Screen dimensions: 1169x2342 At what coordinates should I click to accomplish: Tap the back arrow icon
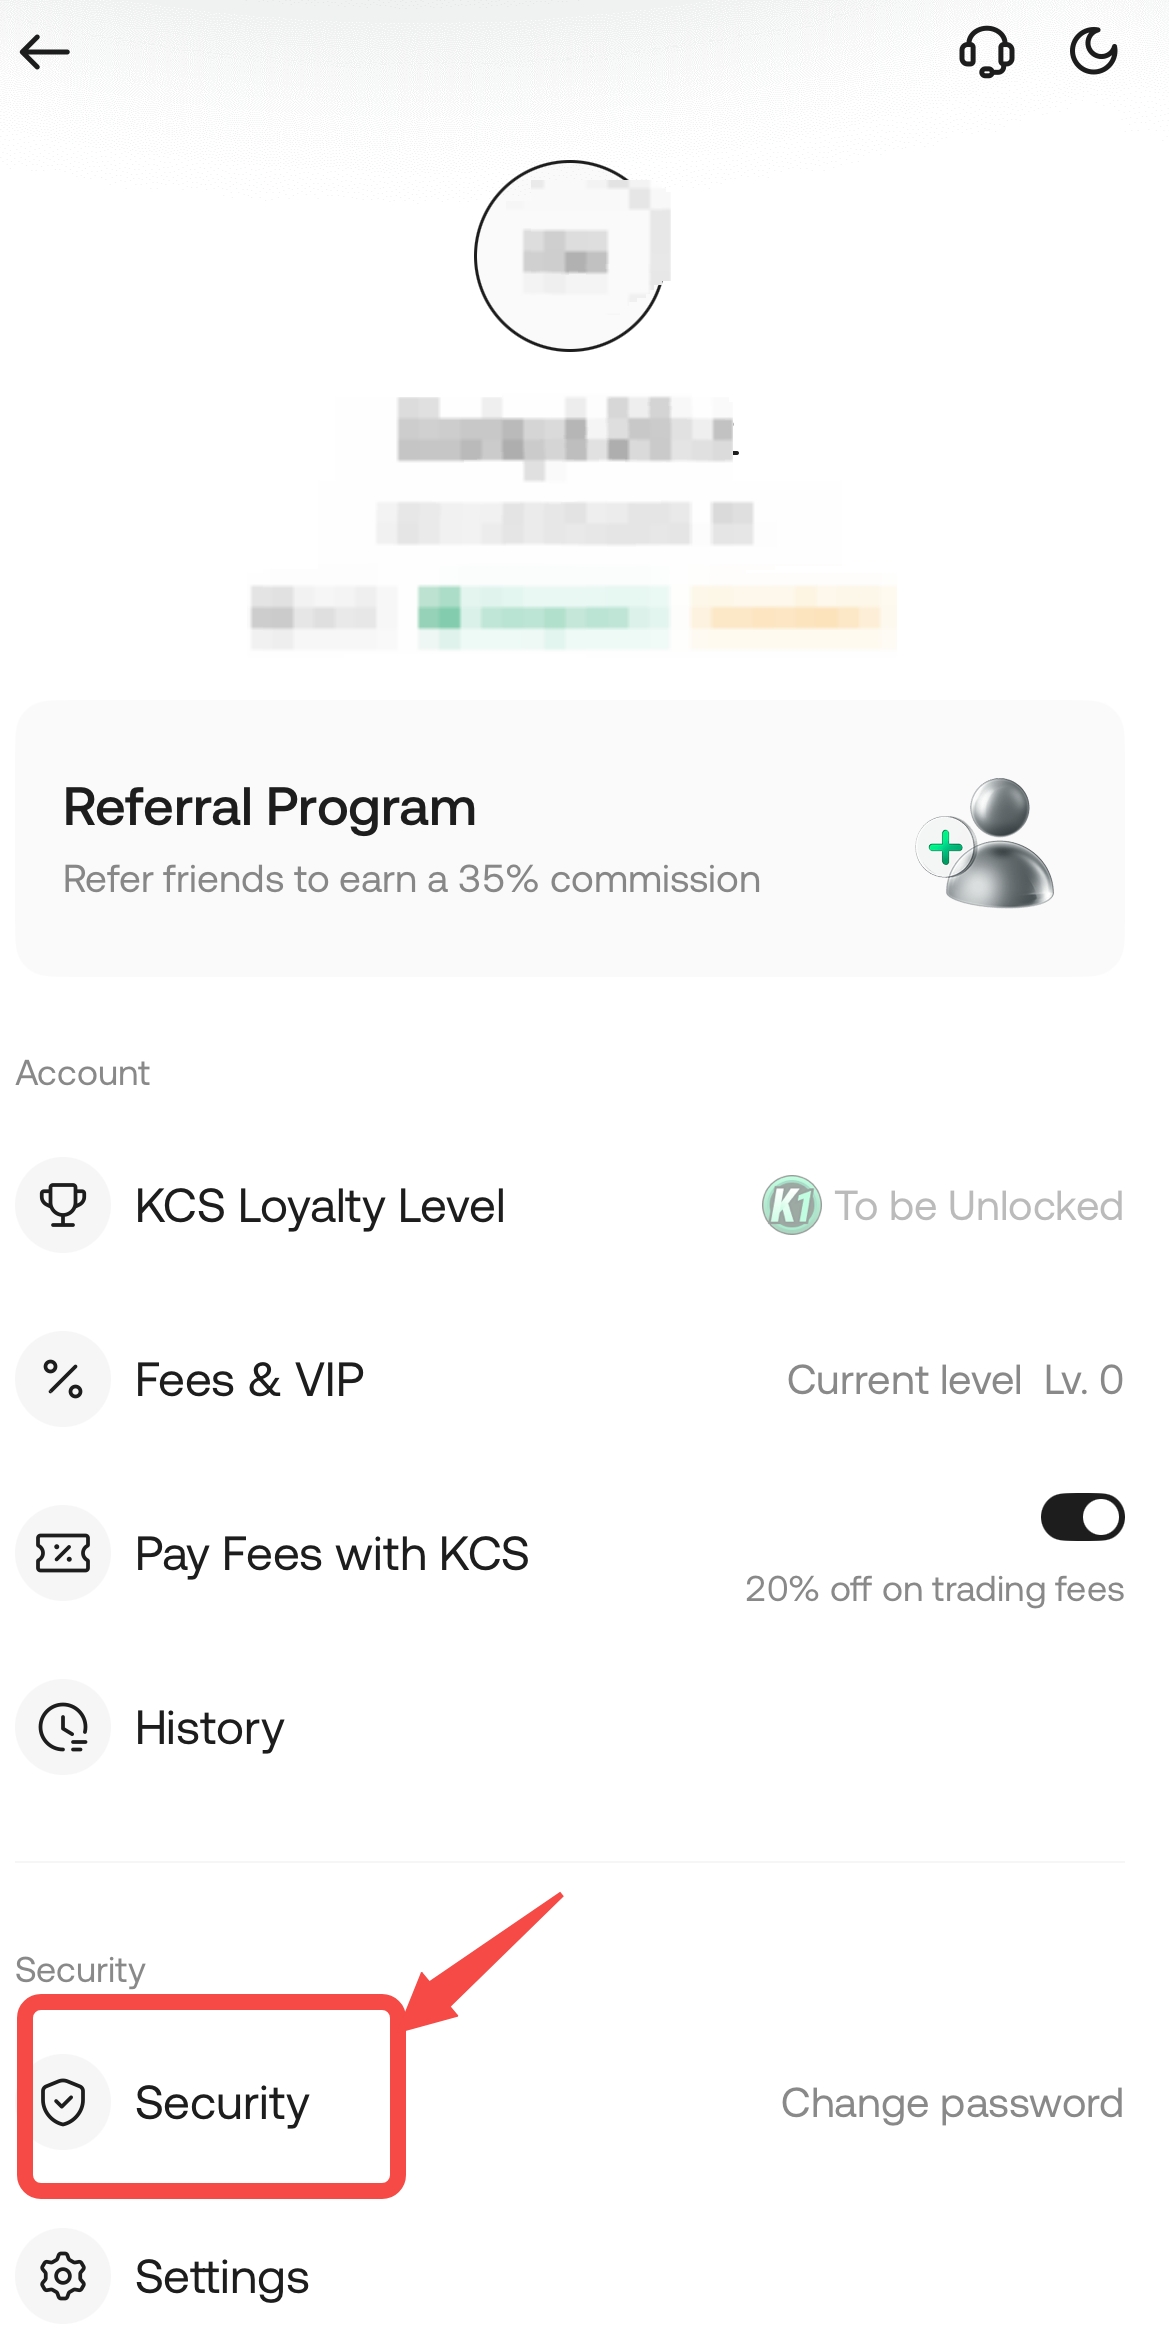[x=45, y=52]
